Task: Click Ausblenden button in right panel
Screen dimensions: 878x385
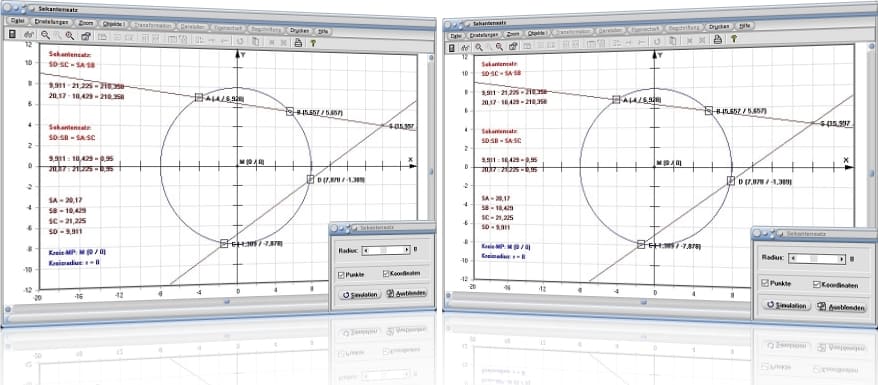Action: [840, 307]
